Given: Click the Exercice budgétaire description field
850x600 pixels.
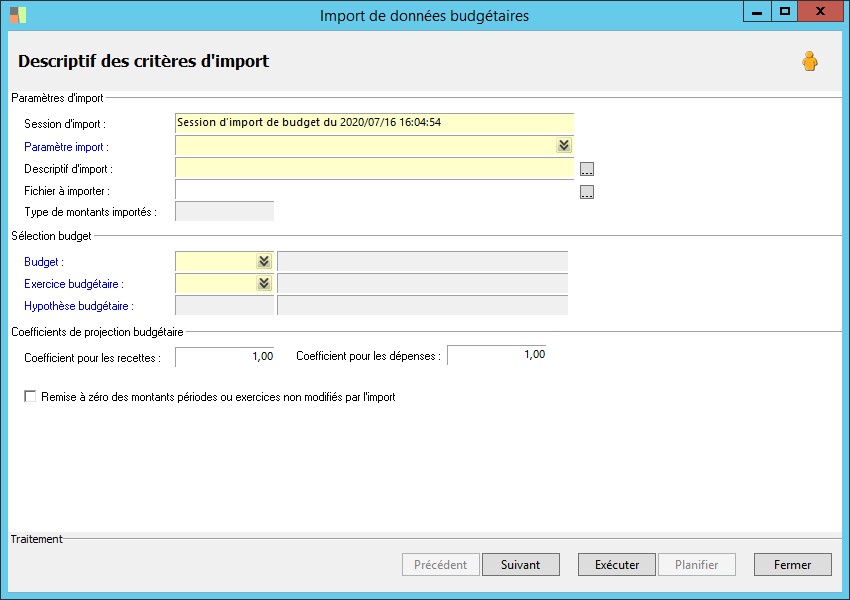Looking at the screenshot, I should pyautogui.click(x=422, y=283).
